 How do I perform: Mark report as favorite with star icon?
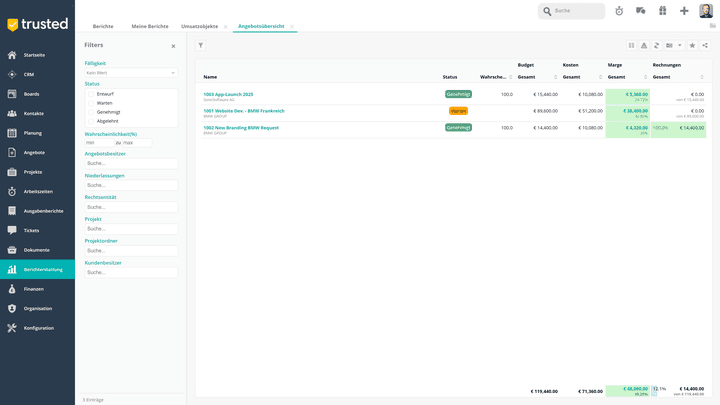[692, 45]
